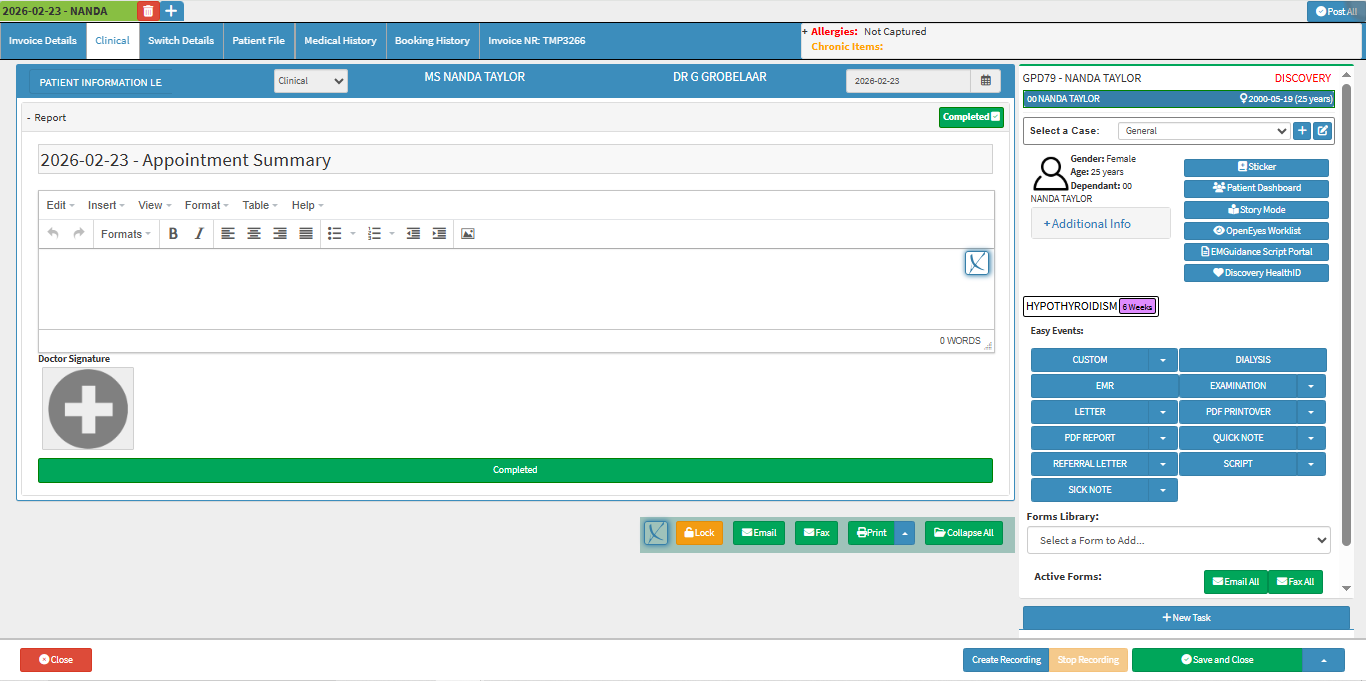Expand the Save and Close options arrow

pos(1324,660)
